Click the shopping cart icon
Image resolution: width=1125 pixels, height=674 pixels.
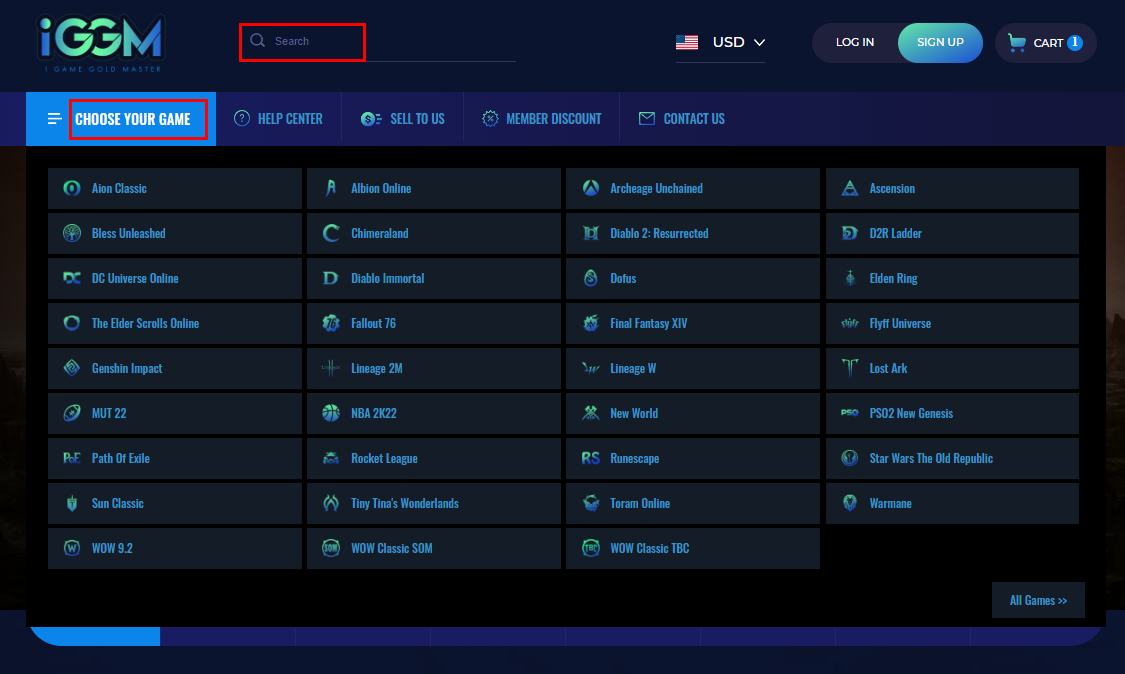click(1017, 42)
